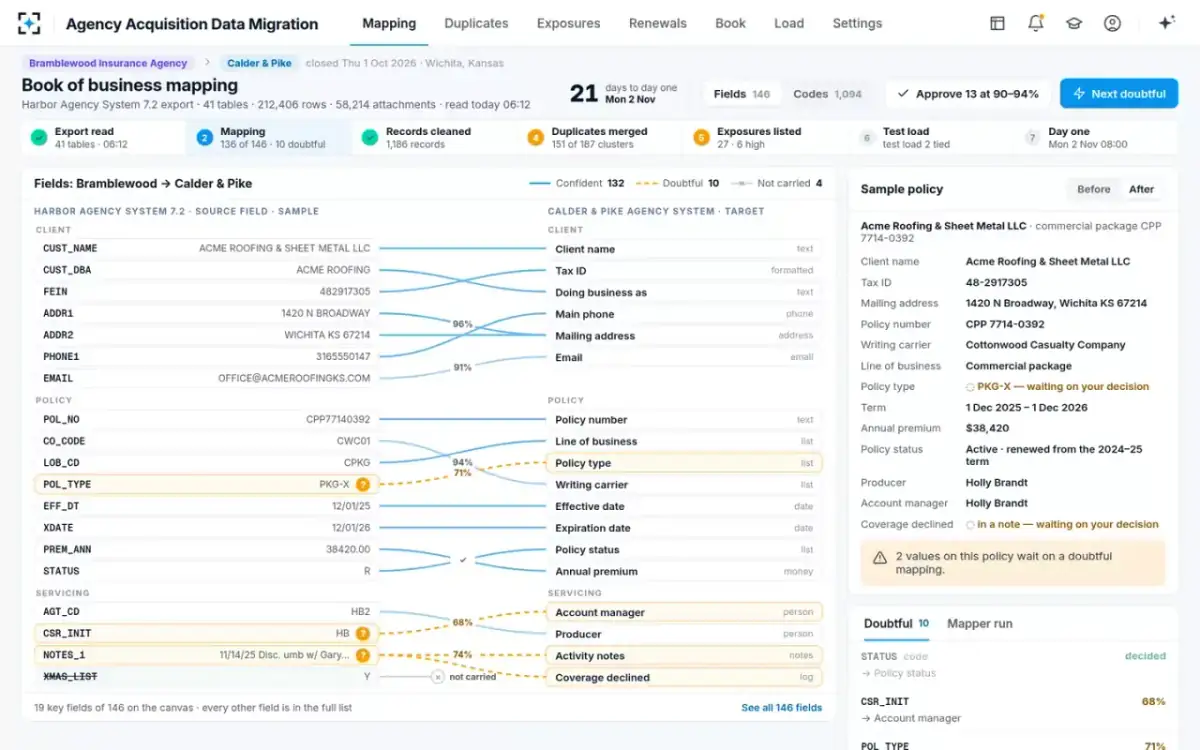Open the sparkle assistant icon
The height and width of the screenshot is (750, 1200).
[1166, 23]
